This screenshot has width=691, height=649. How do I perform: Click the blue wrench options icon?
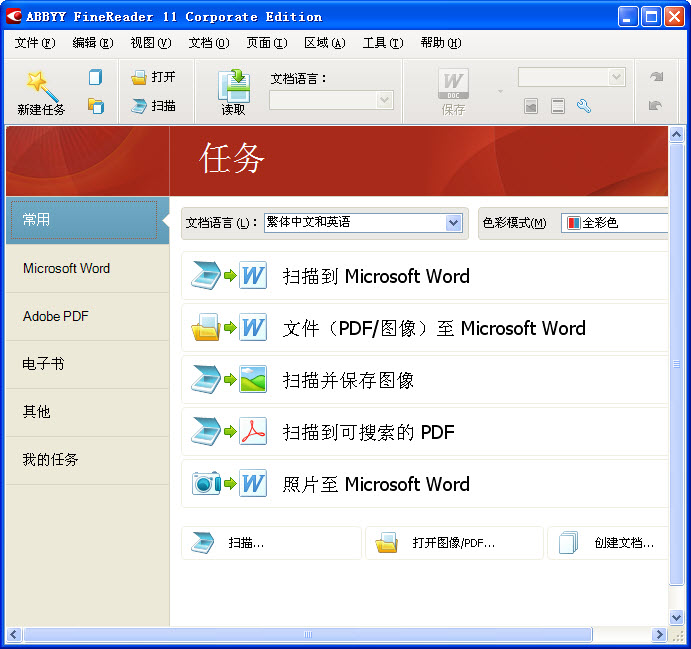coord(584,106)
